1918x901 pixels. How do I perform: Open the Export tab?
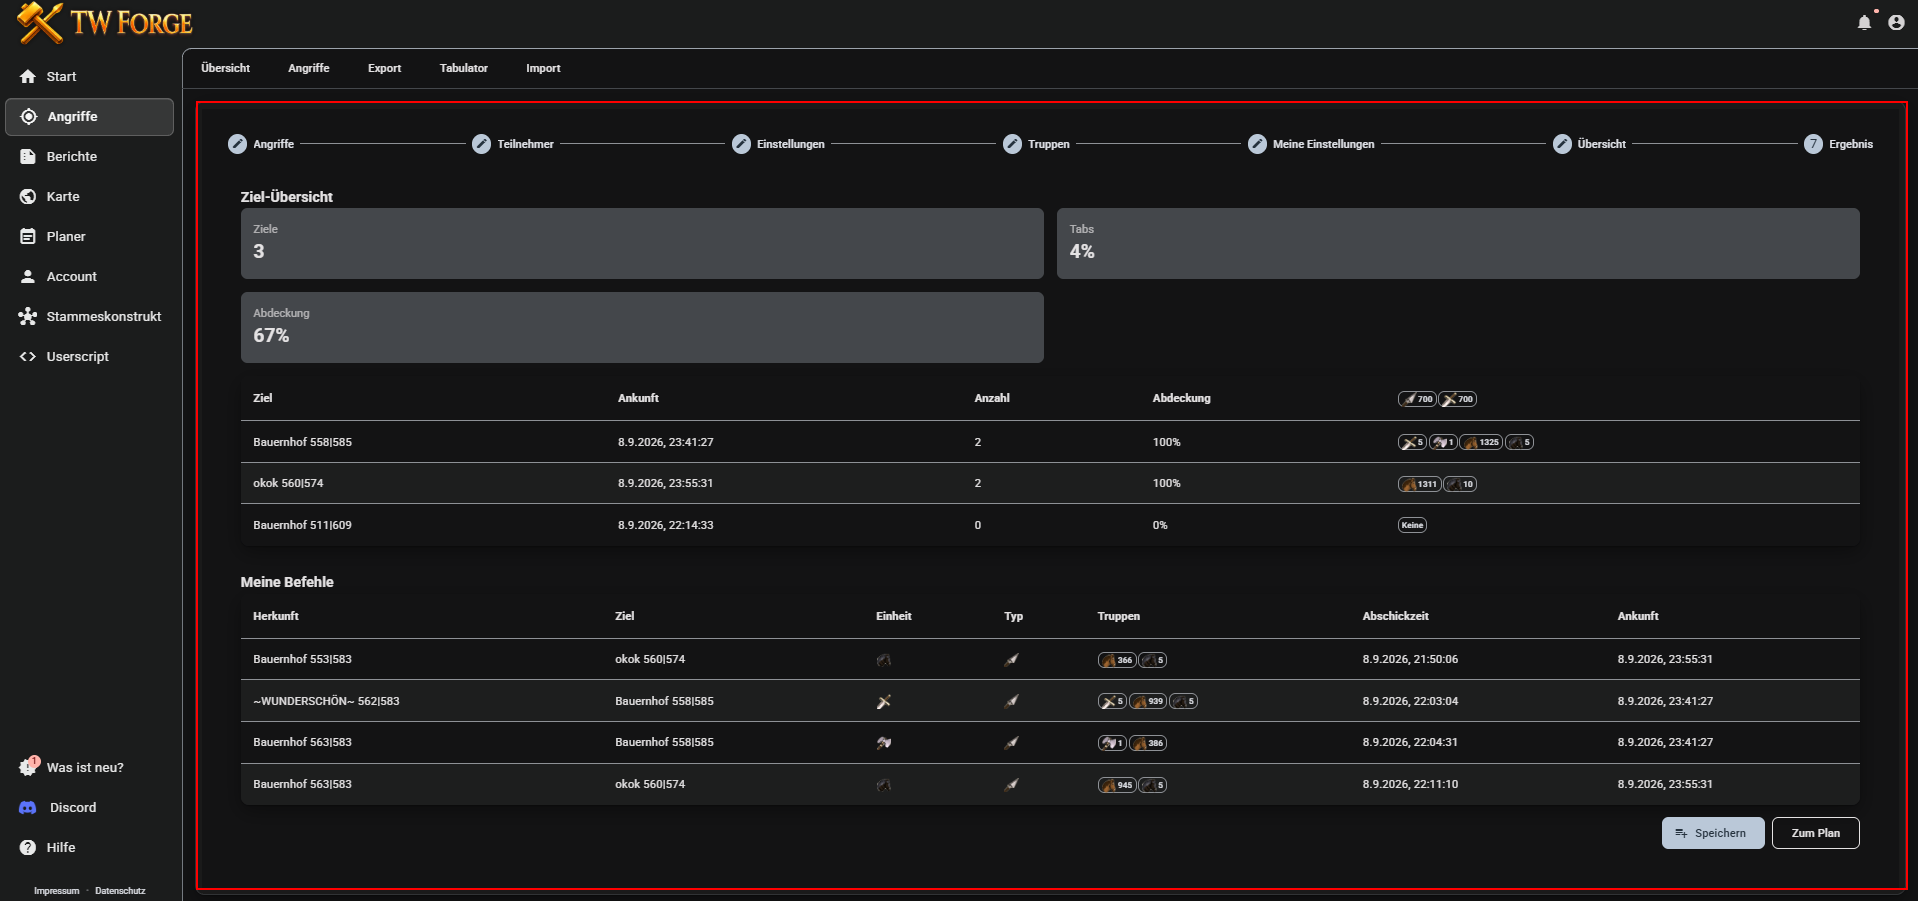(x=384, y=68)
